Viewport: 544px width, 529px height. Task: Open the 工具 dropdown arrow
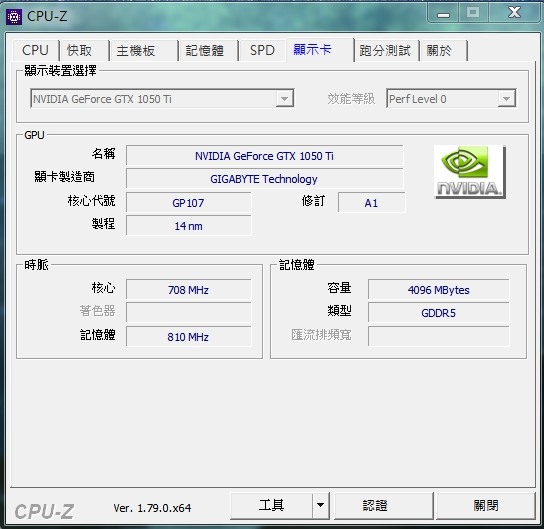point(321,505)
